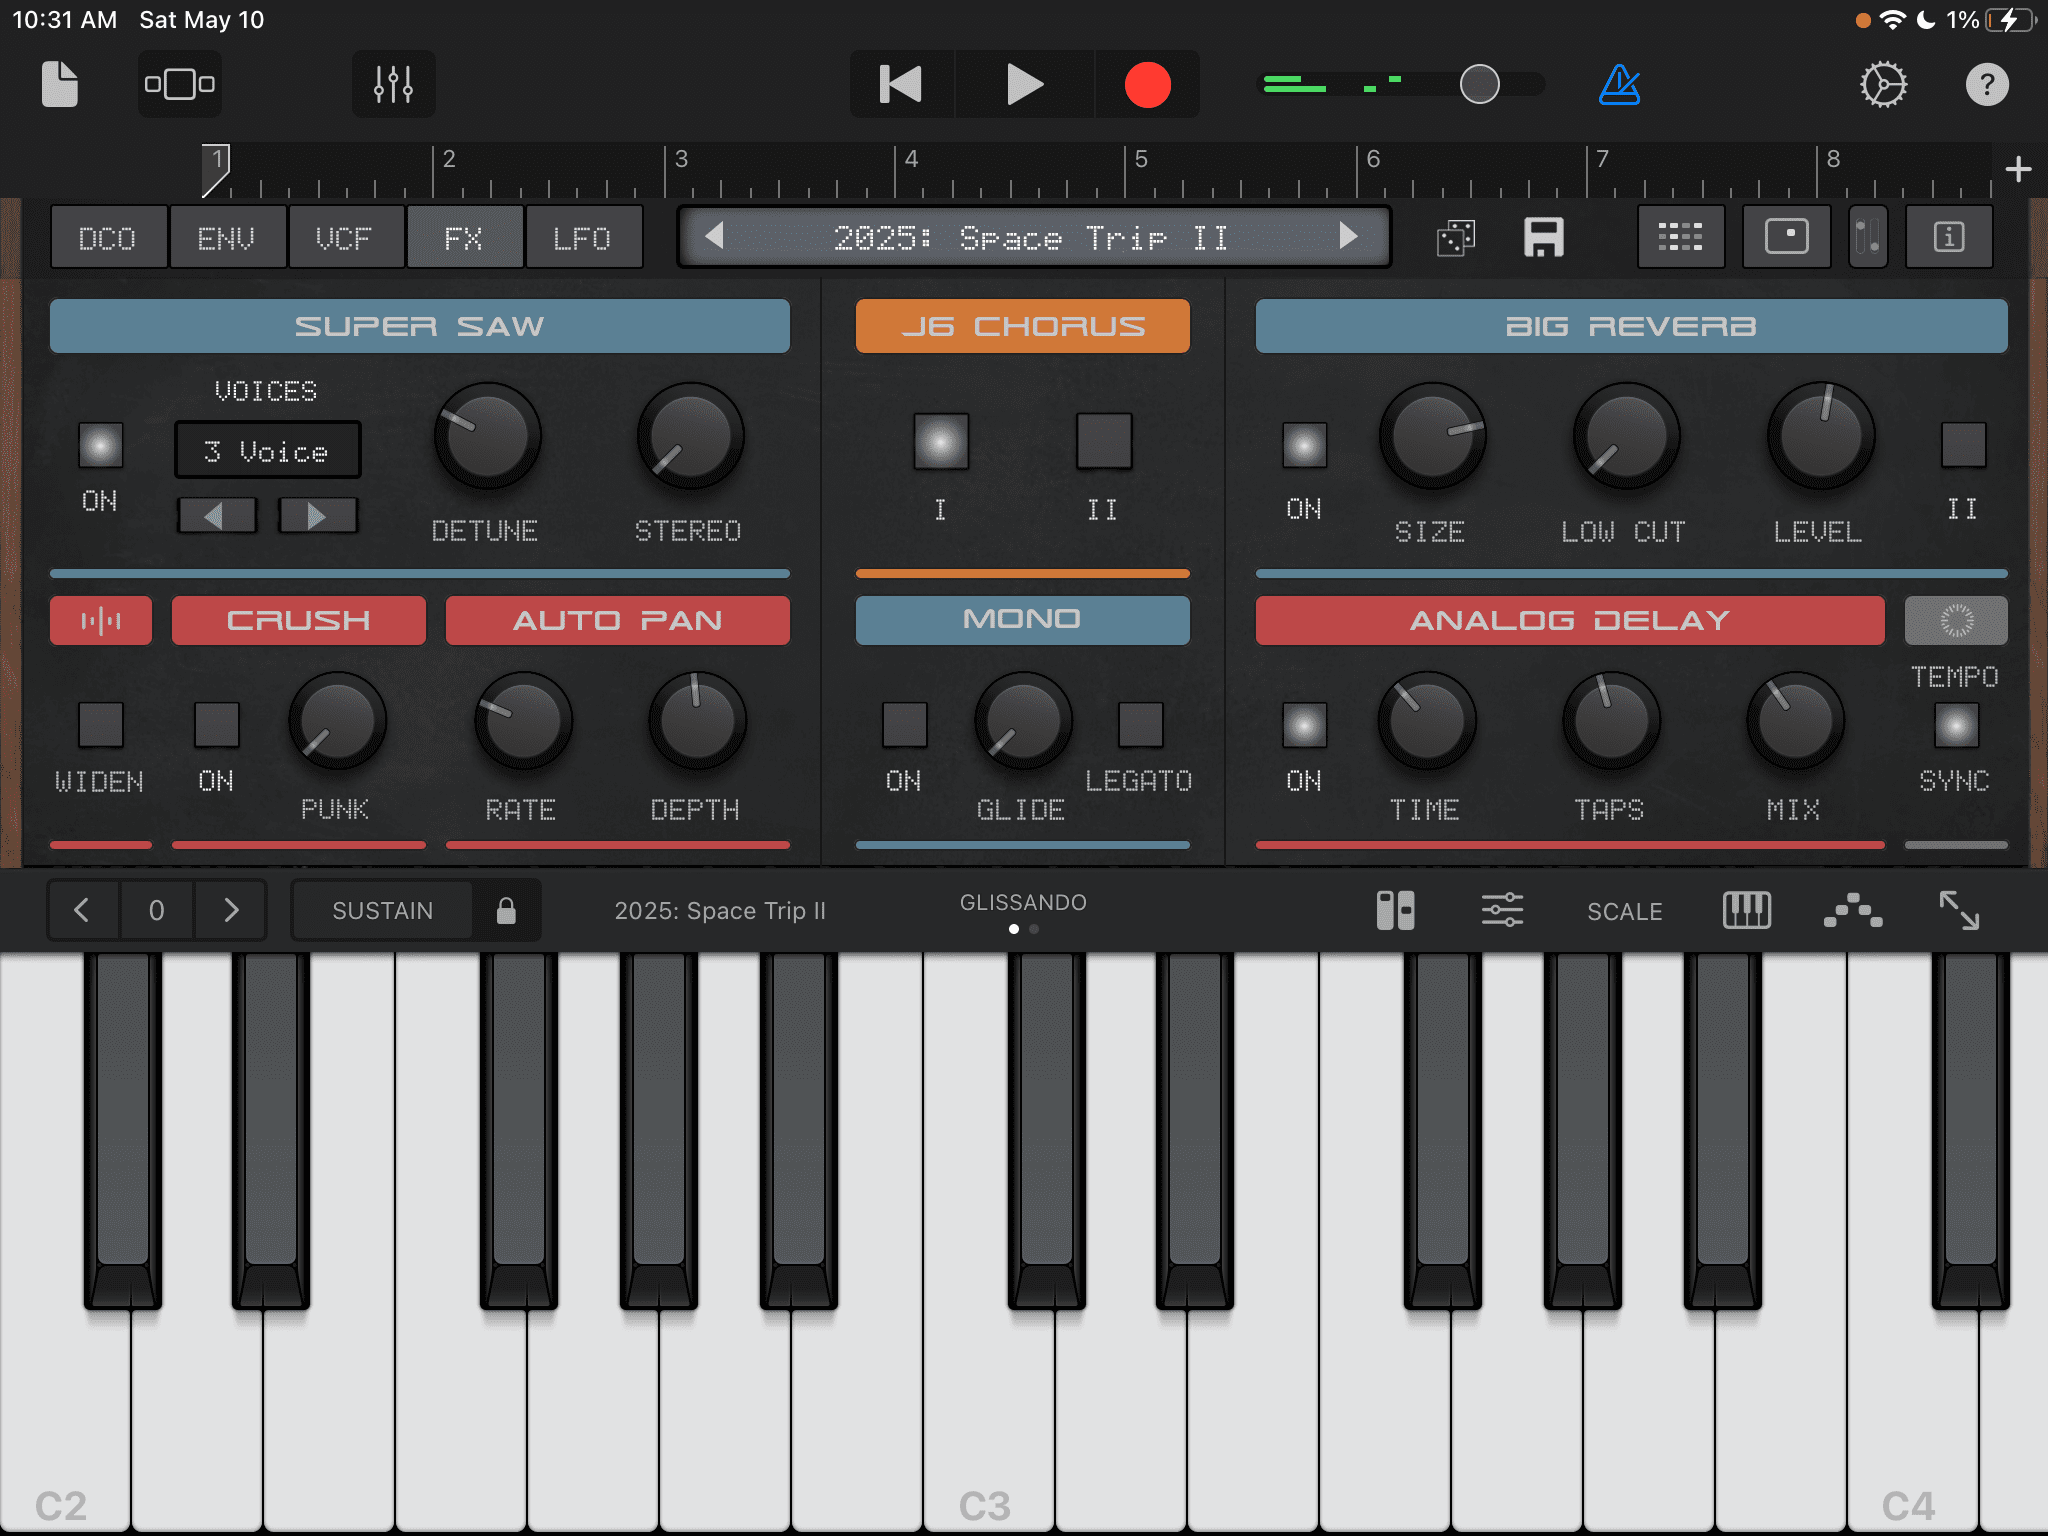Increase voices with right arrow button

tap(318, 516)
